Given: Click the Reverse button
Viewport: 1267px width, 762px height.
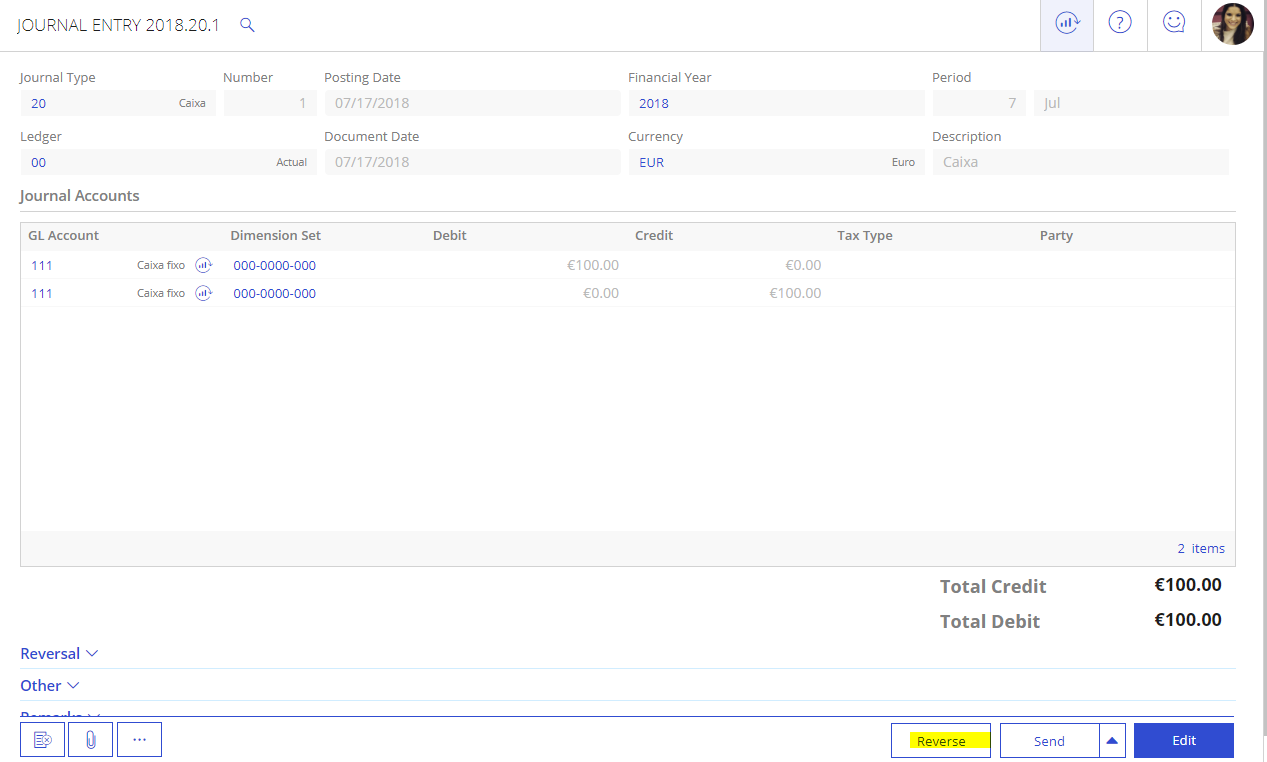Looking at the screenshot, I should pos(941,741).
